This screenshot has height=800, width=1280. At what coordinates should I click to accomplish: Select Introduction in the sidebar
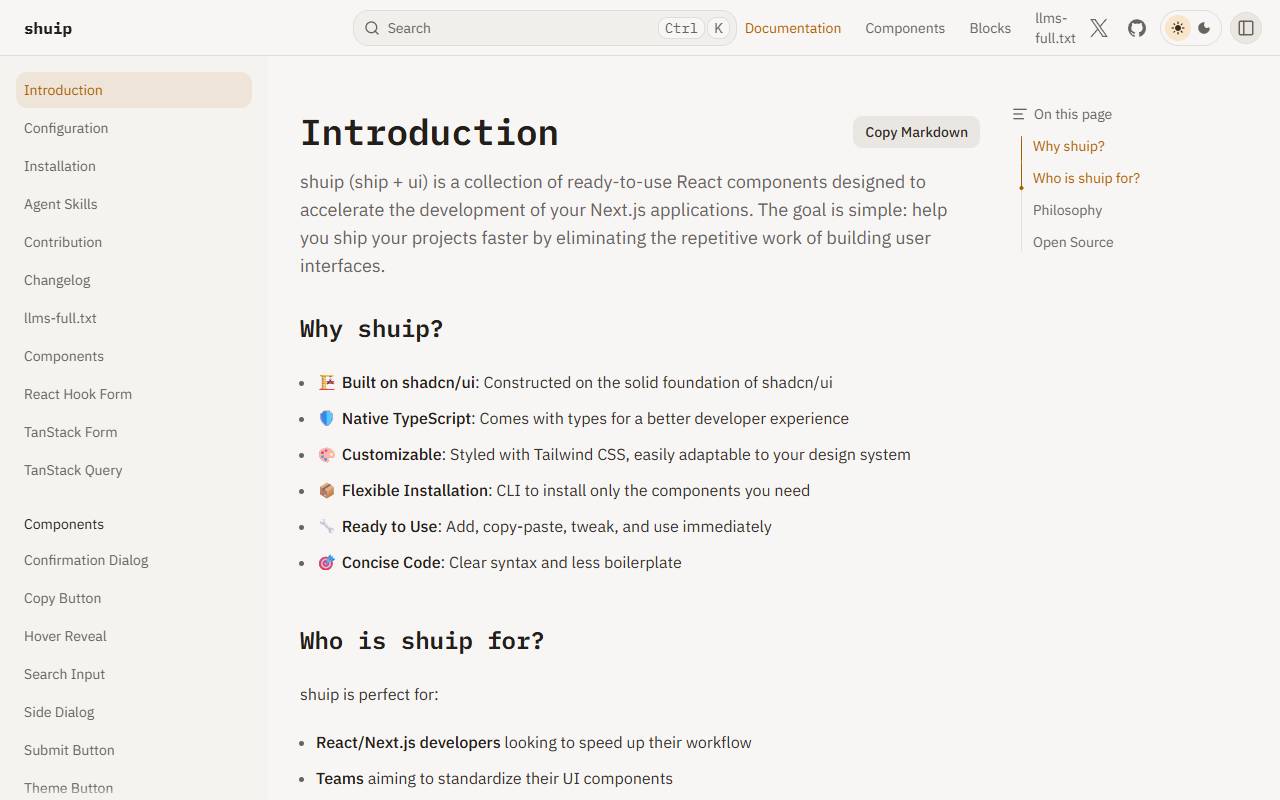(x=134, y=90)
